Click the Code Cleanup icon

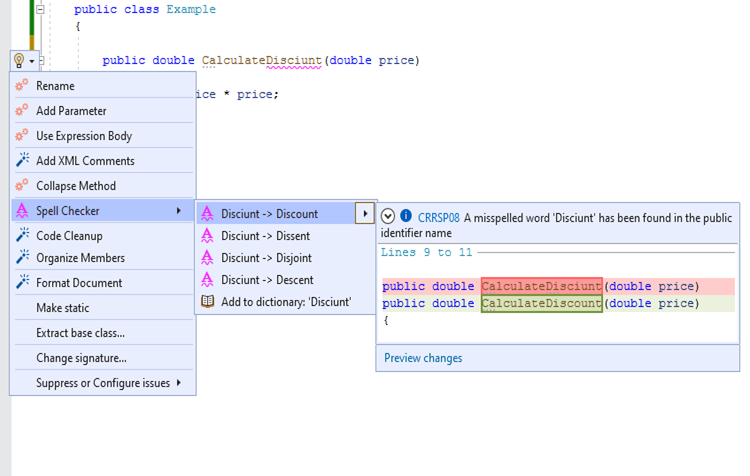(22, 236)
